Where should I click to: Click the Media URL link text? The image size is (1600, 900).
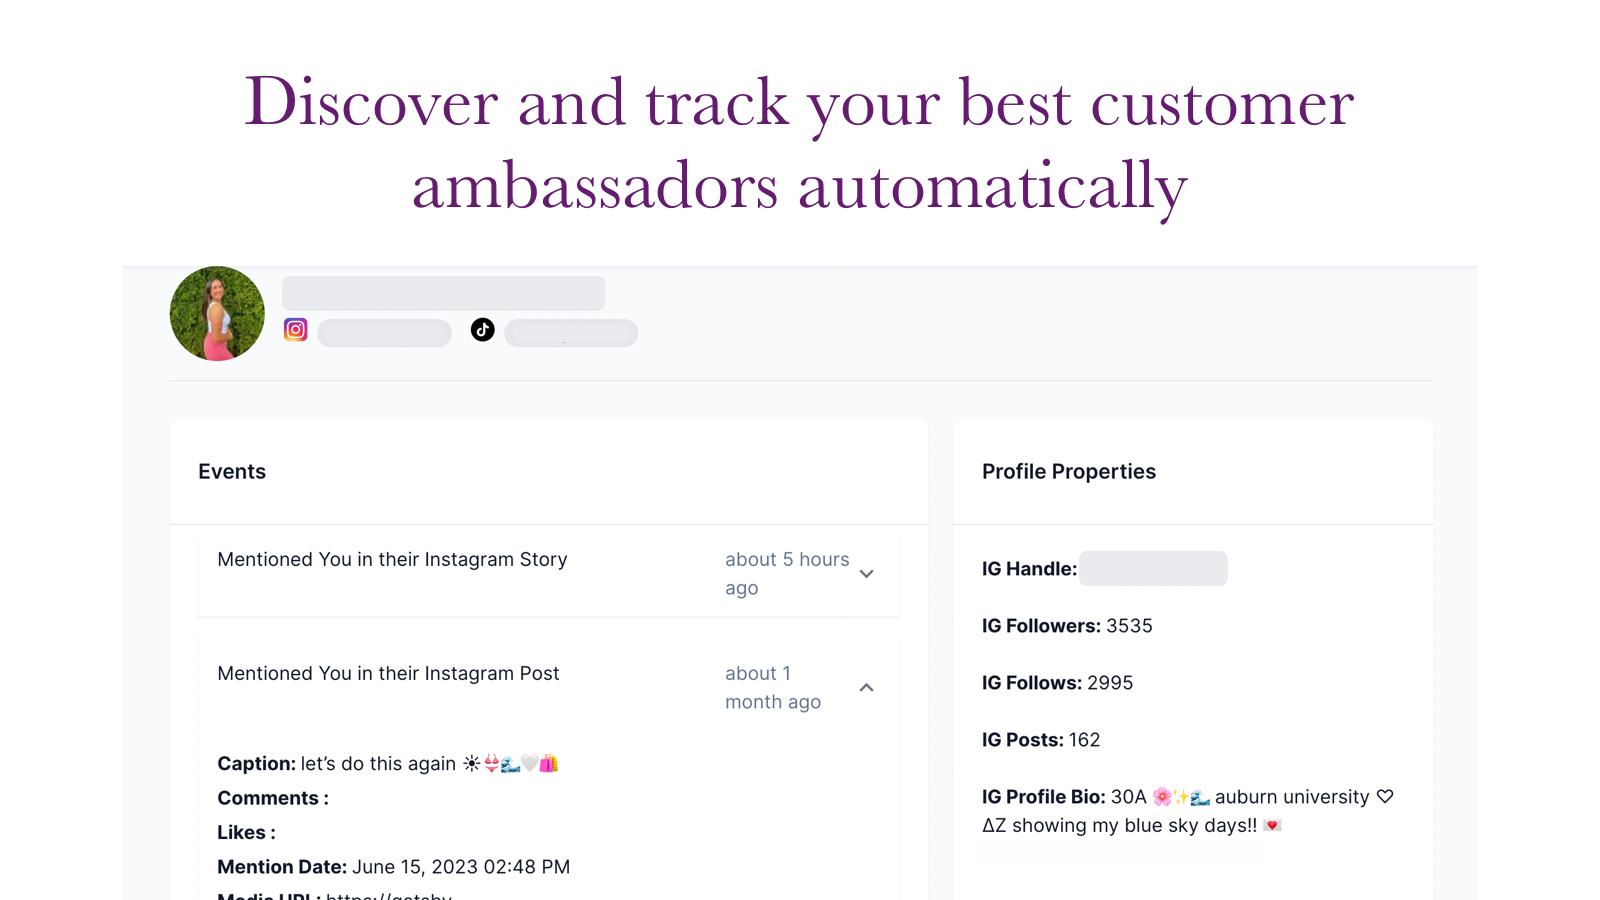click(x=389, y=895)
